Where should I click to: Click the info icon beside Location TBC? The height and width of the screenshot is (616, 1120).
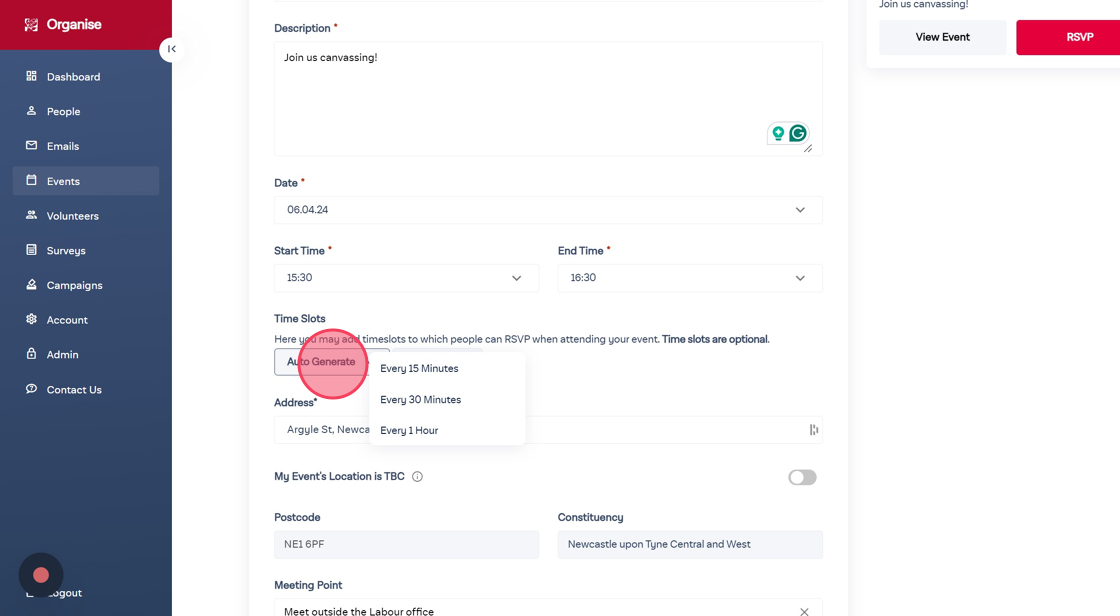coord(417,477)
